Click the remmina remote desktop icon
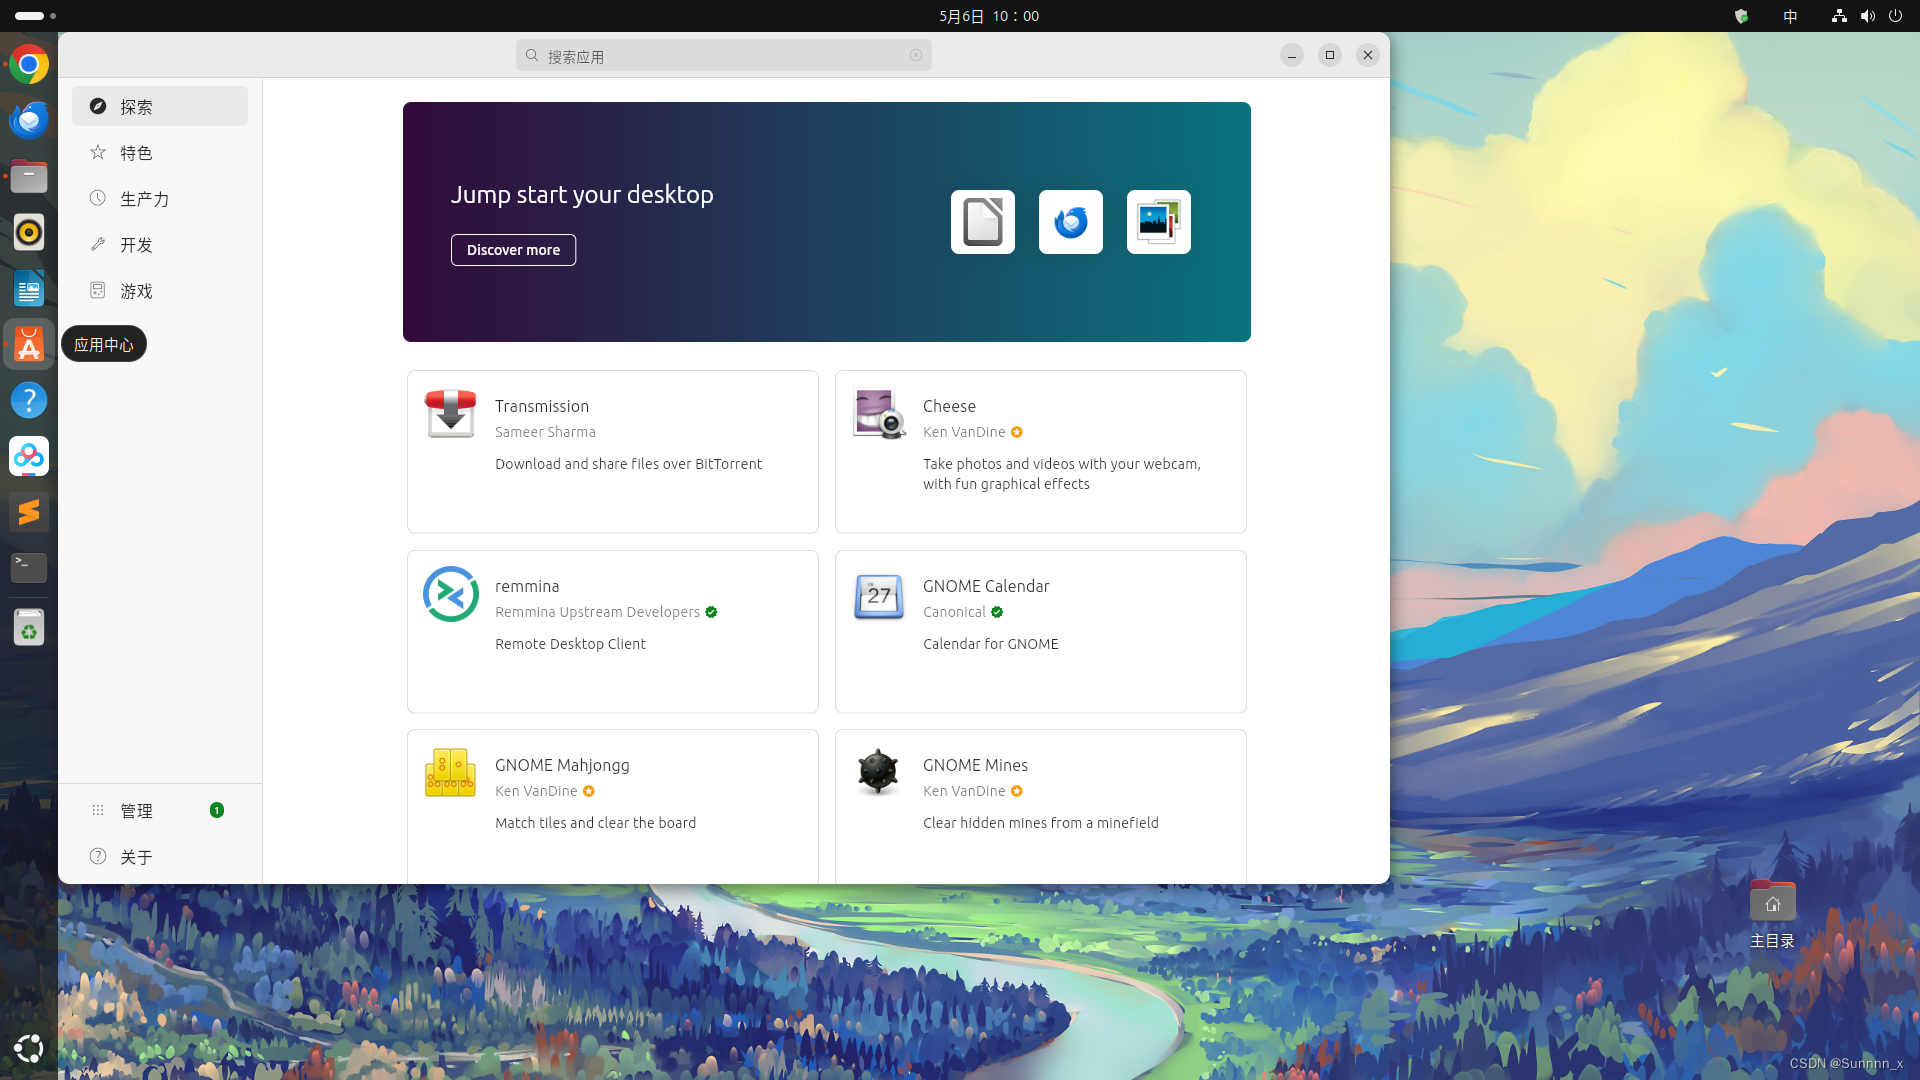The width and height of the screenshot is (1920, 1080). pyautogui.click(x=450, y=593)
